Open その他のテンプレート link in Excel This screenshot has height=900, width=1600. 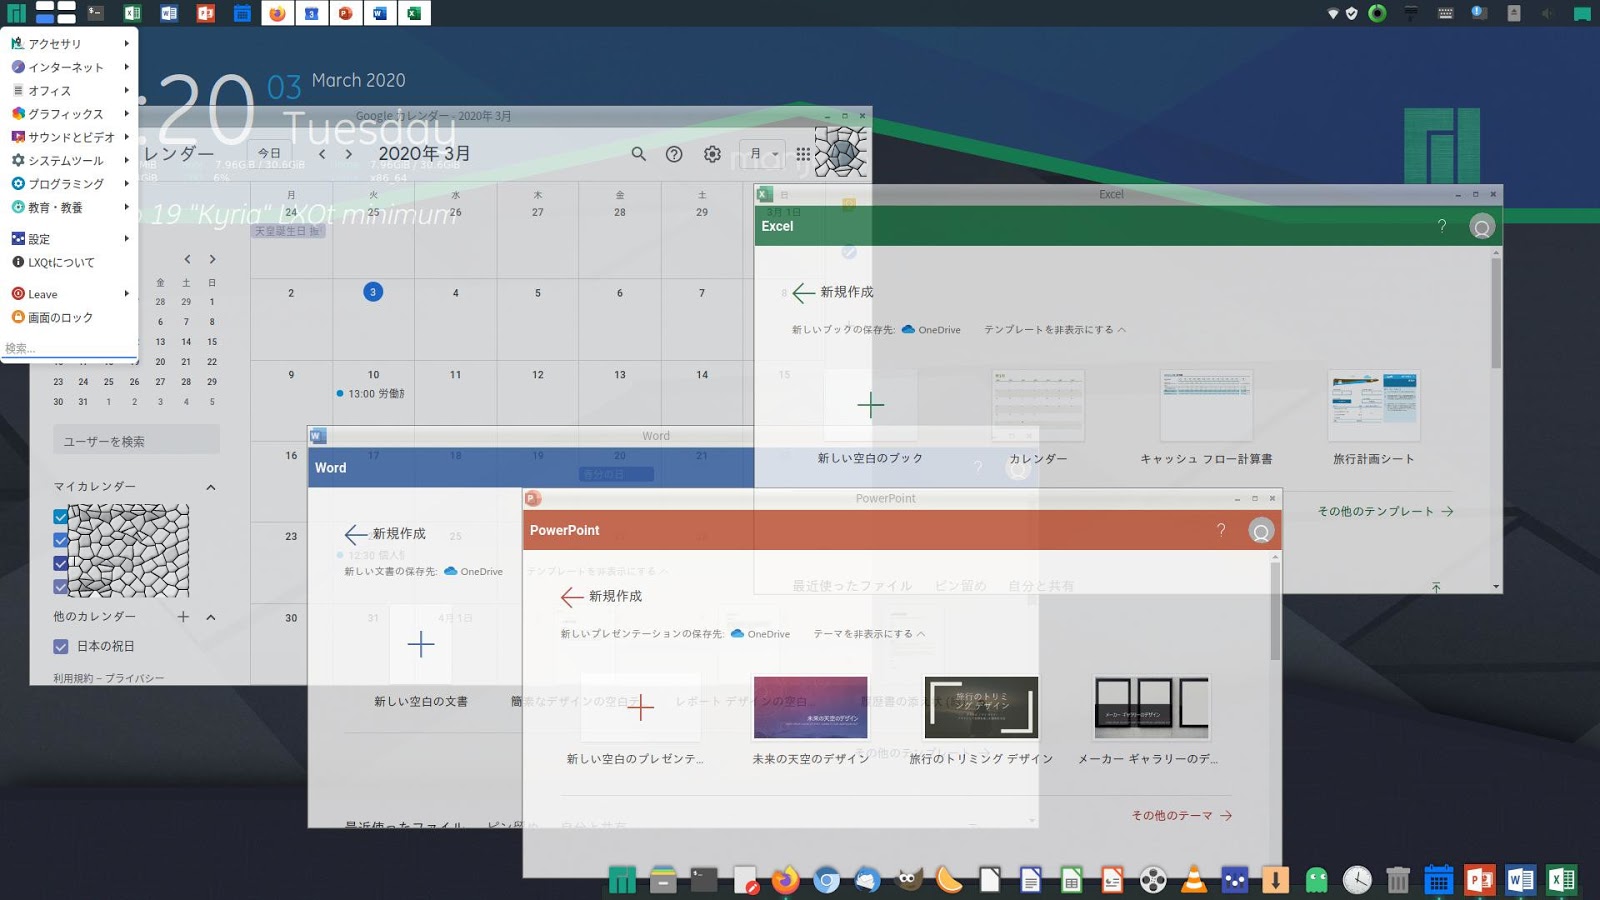point(1385,512)
